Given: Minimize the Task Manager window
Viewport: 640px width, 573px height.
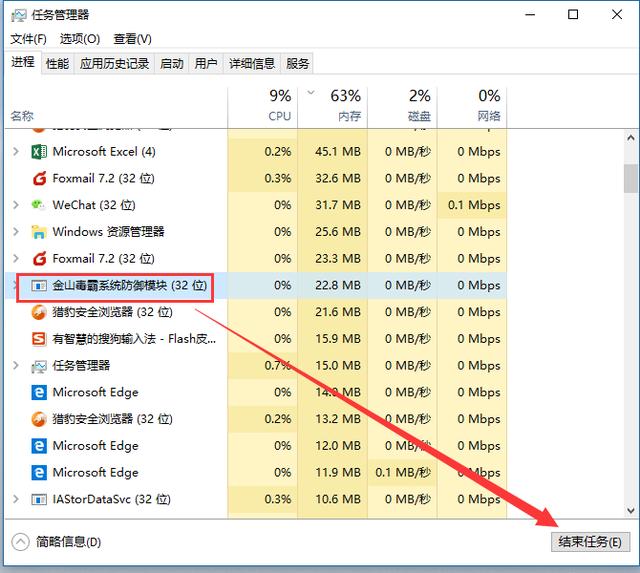Looking at the screenshot, I should pos(530,15).
